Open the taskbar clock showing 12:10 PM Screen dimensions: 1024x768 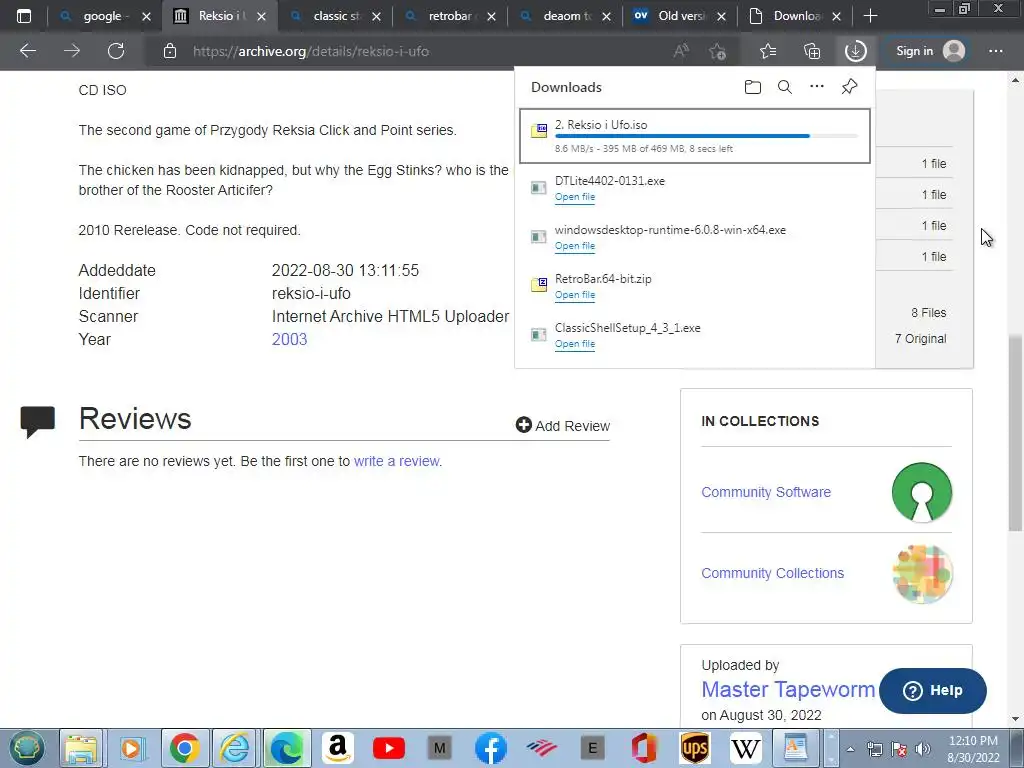973,749
